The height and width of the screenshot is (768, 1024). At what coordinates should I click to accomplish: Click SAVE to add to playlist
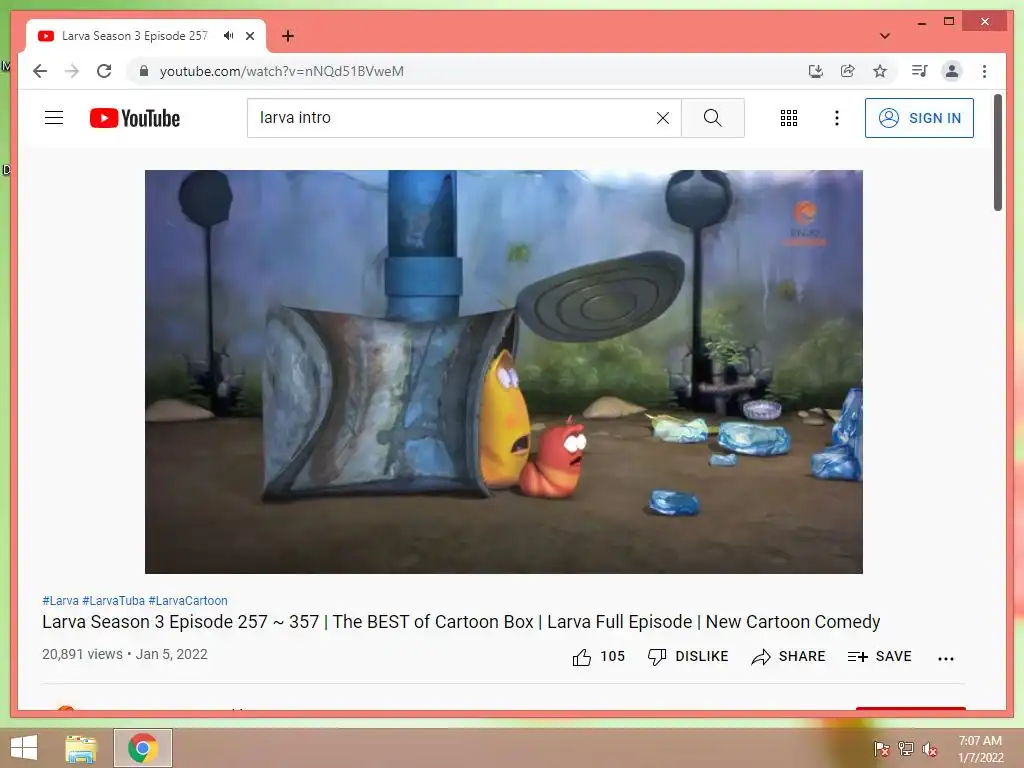tap(879, 656)
